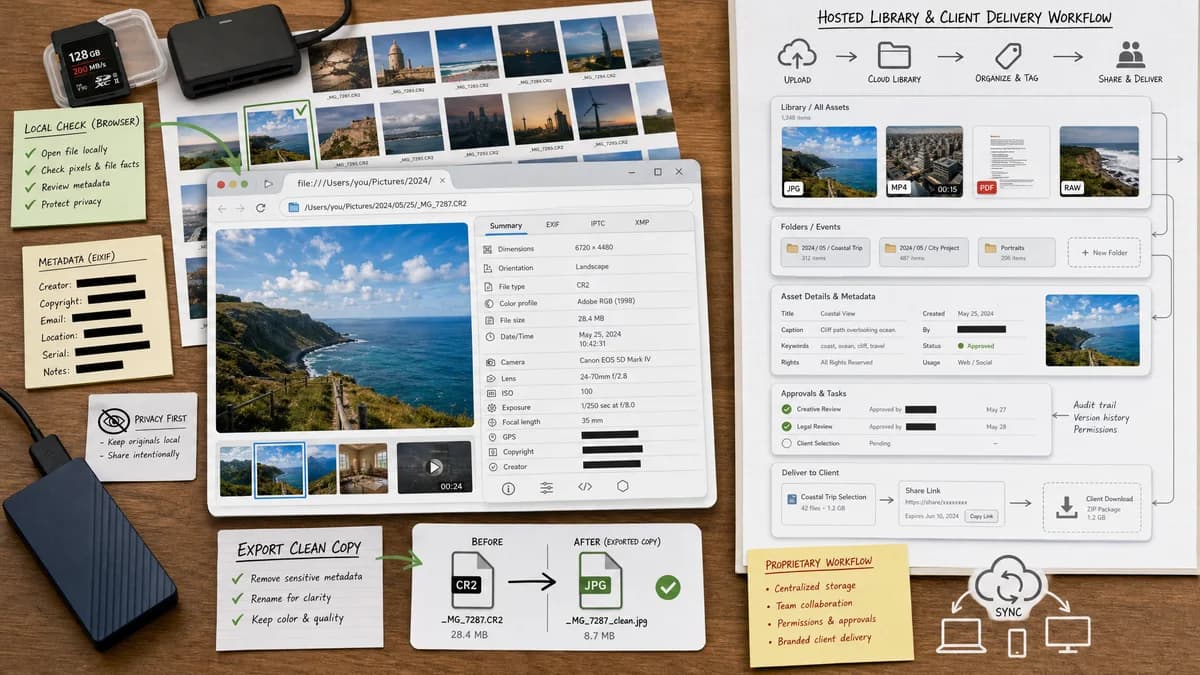Click the Share & Deliver people icon
The height and width of the screenshot is (675, 1200).
click(x=1130, y=54)
